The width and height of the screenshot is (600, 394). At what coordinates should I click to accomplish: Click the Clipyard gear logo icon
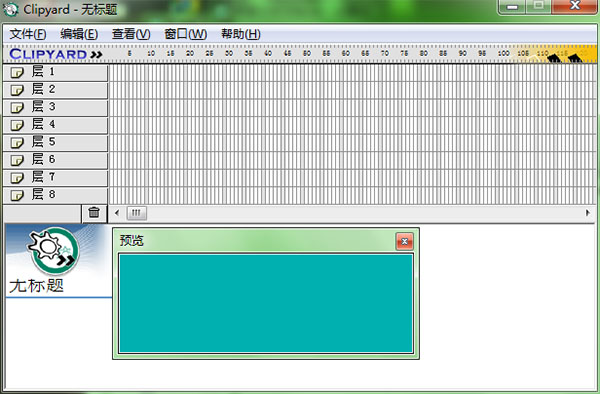click(x=54, y=251)
